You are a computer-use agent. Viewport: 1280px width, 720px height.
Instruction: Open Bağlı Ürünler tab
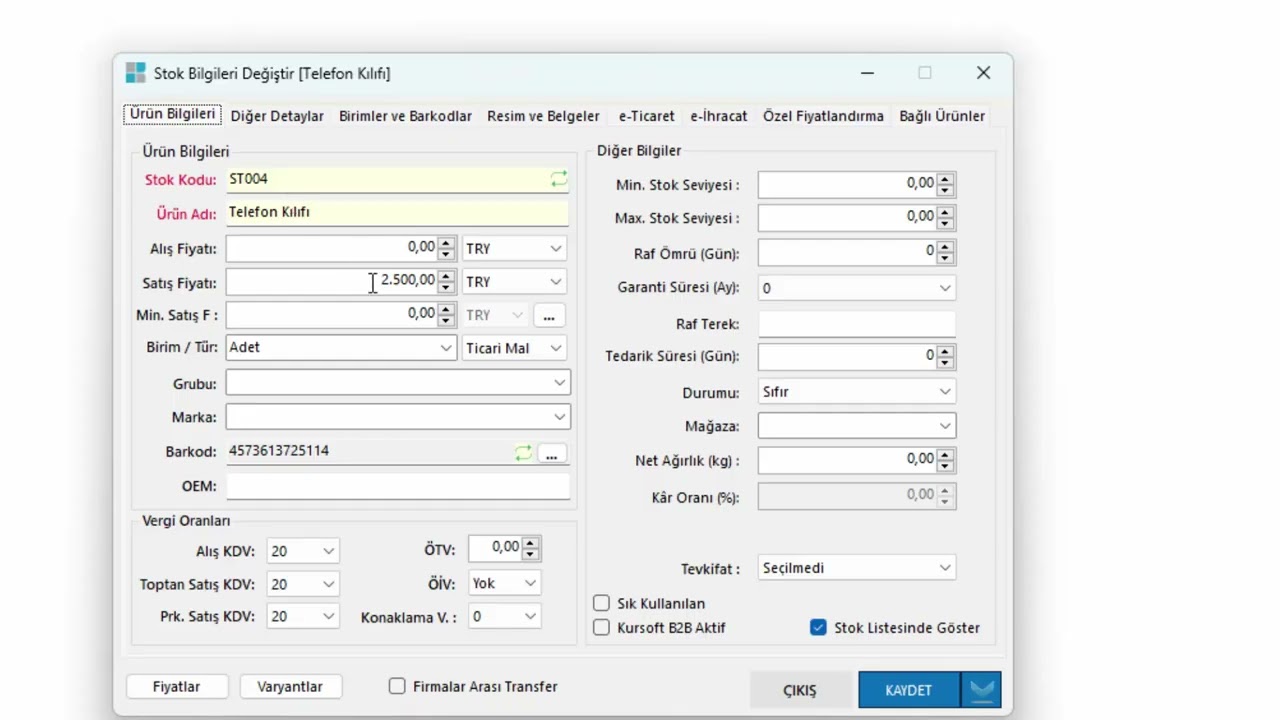point(942,116)
